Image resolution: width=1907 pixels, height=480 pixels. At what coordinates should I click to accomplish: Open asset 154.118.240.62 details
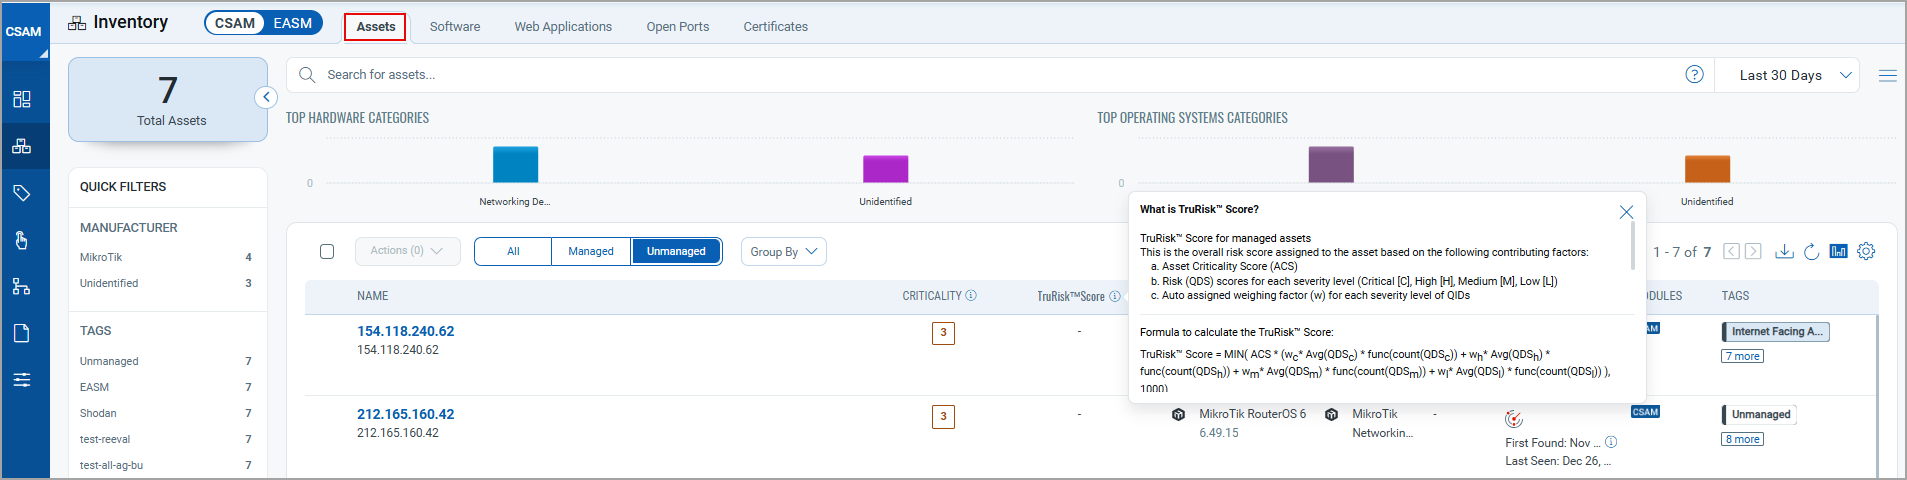405,331
